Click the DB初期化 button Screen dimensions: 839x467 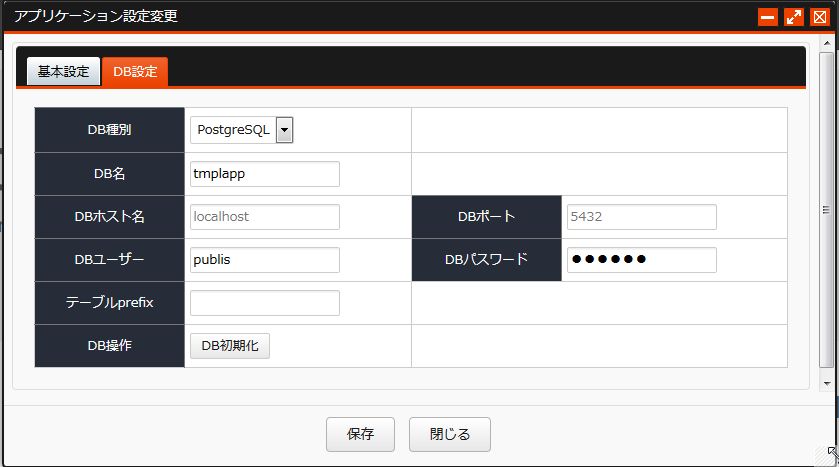pyautogui.click(x=230, y=346)
